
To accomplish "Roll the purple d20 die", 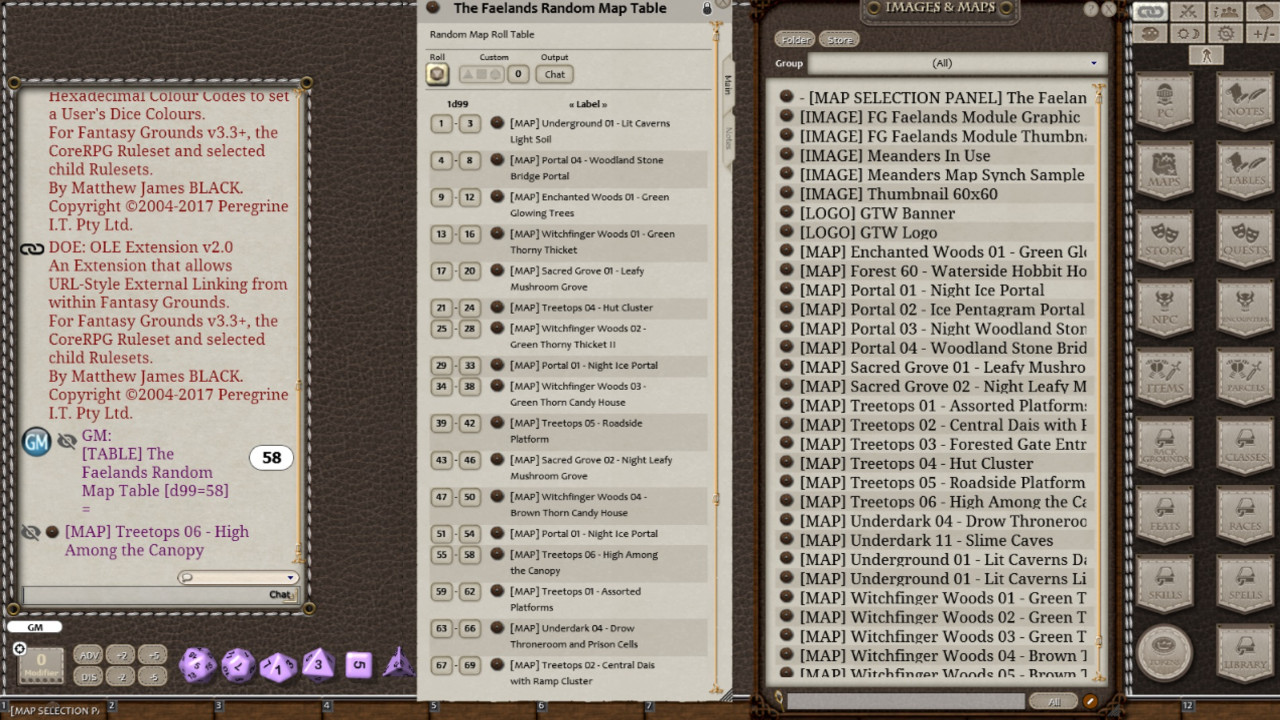I will point(197,665).
